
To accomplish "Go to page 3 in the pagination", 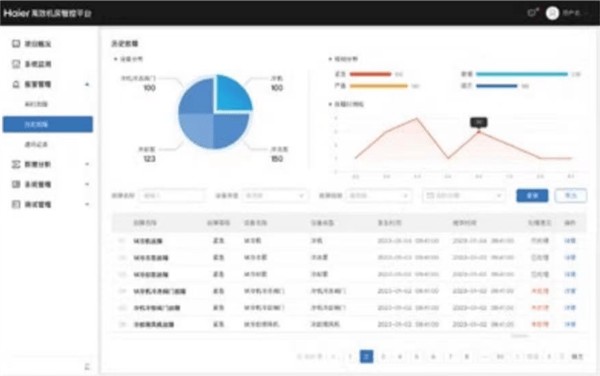I will [383, 356].
